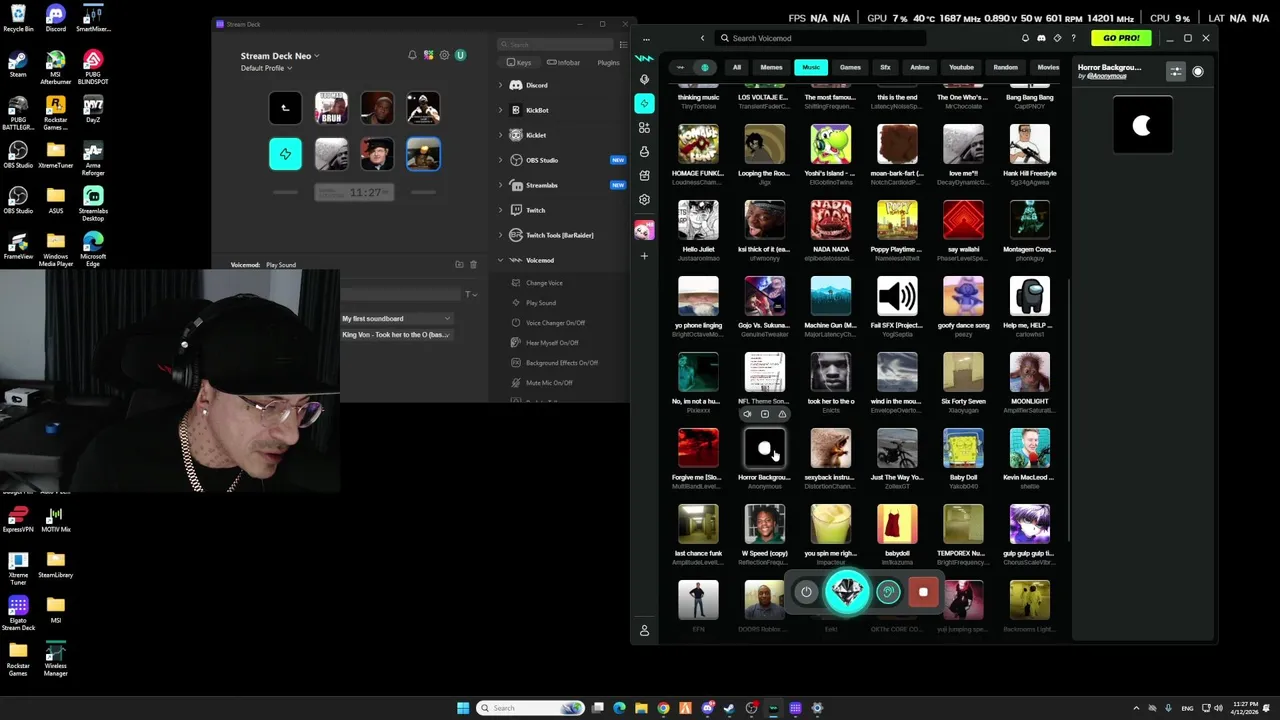Add hovered sound to soundboard icon

[x=765, y=414]
